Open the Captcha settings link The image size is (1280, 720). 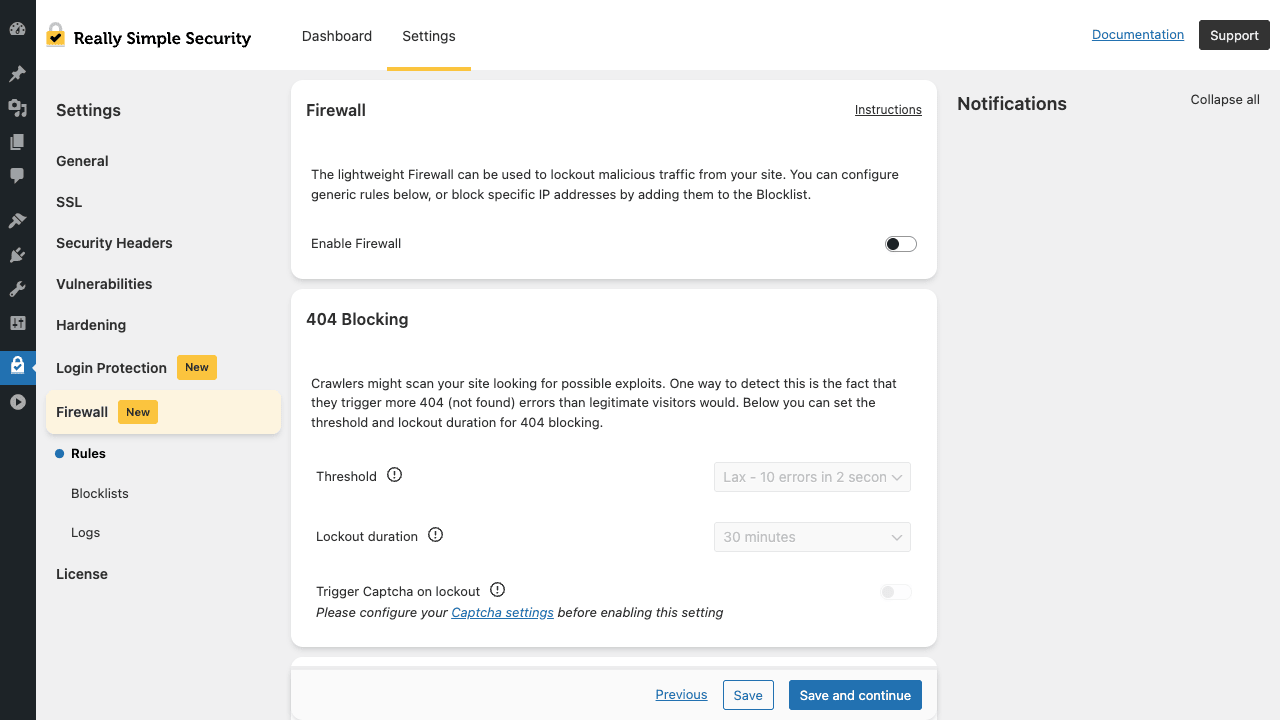tap(502, 612)
